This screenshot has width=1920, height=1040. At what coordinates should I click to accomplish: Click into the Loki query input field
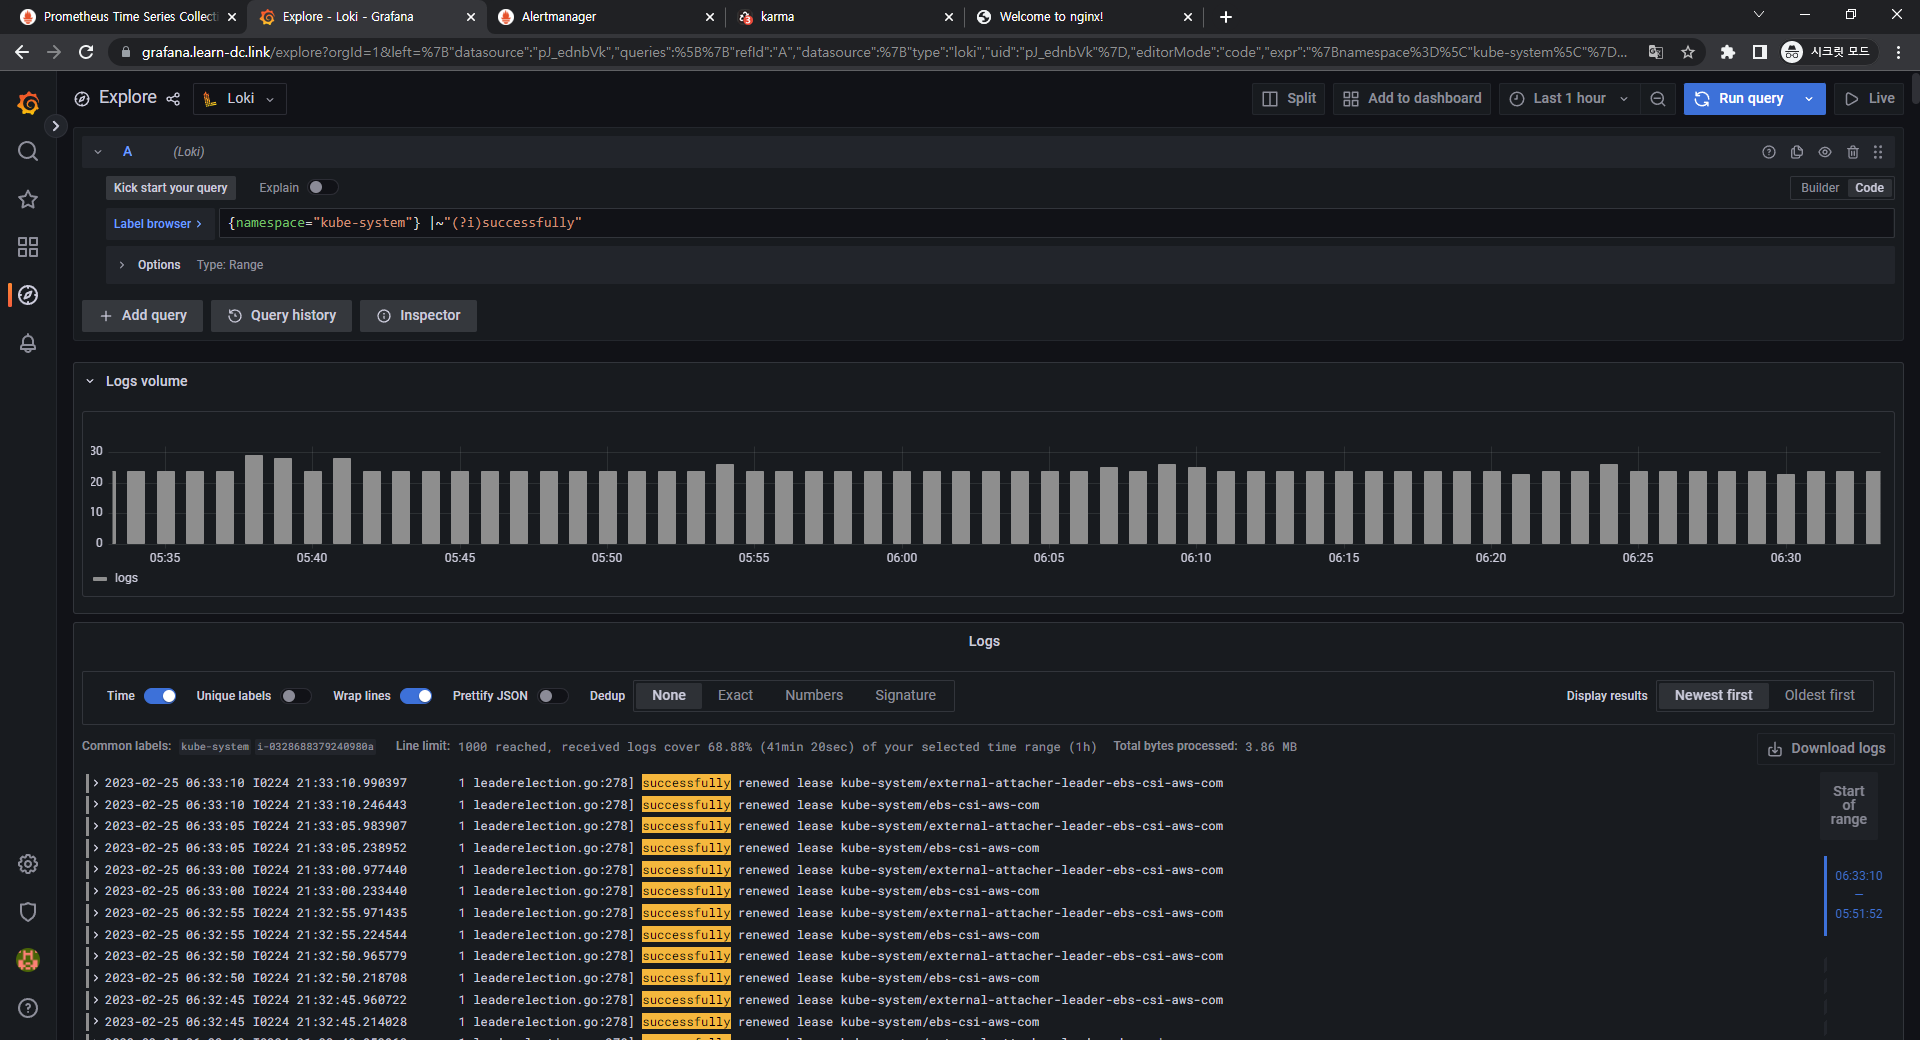coord(1000,223)
